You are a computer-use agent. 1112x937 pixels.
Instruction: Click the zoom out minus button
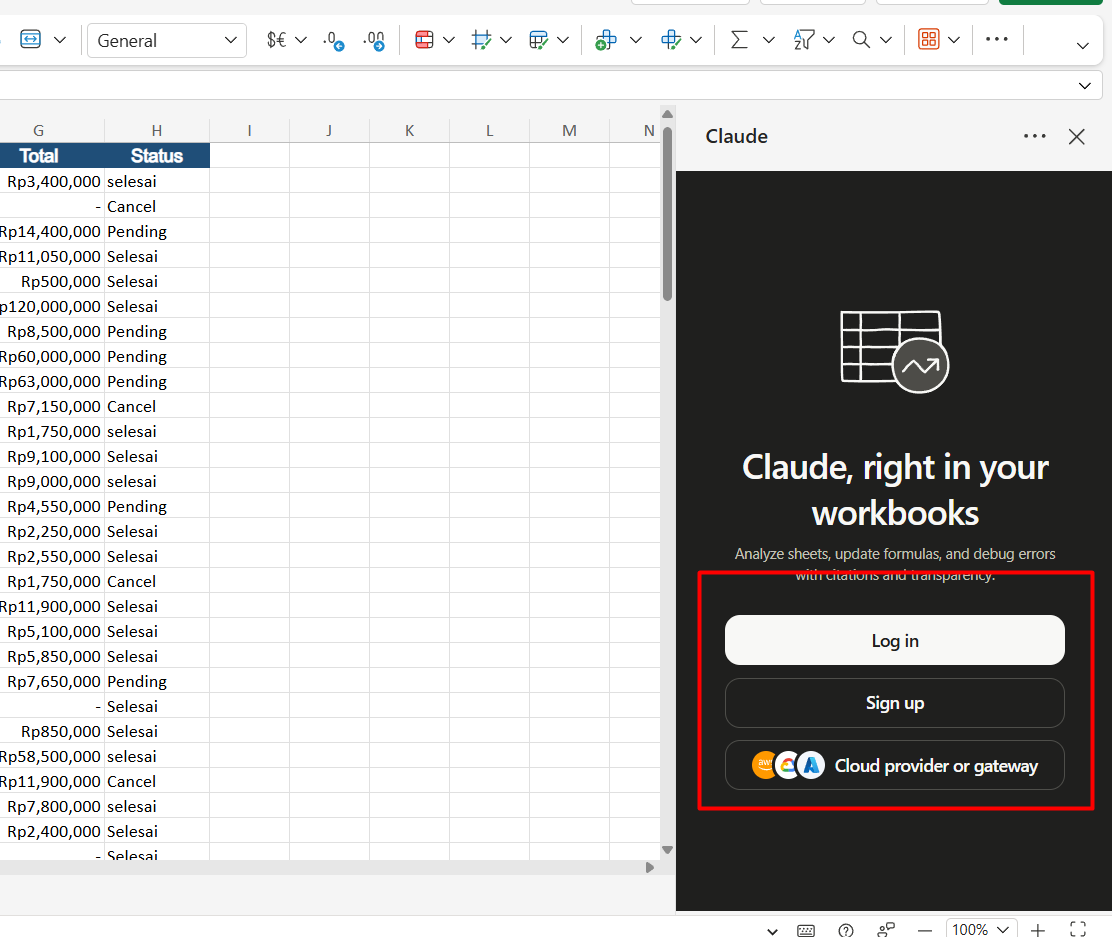pyautogui.click(x=925, y=930)
